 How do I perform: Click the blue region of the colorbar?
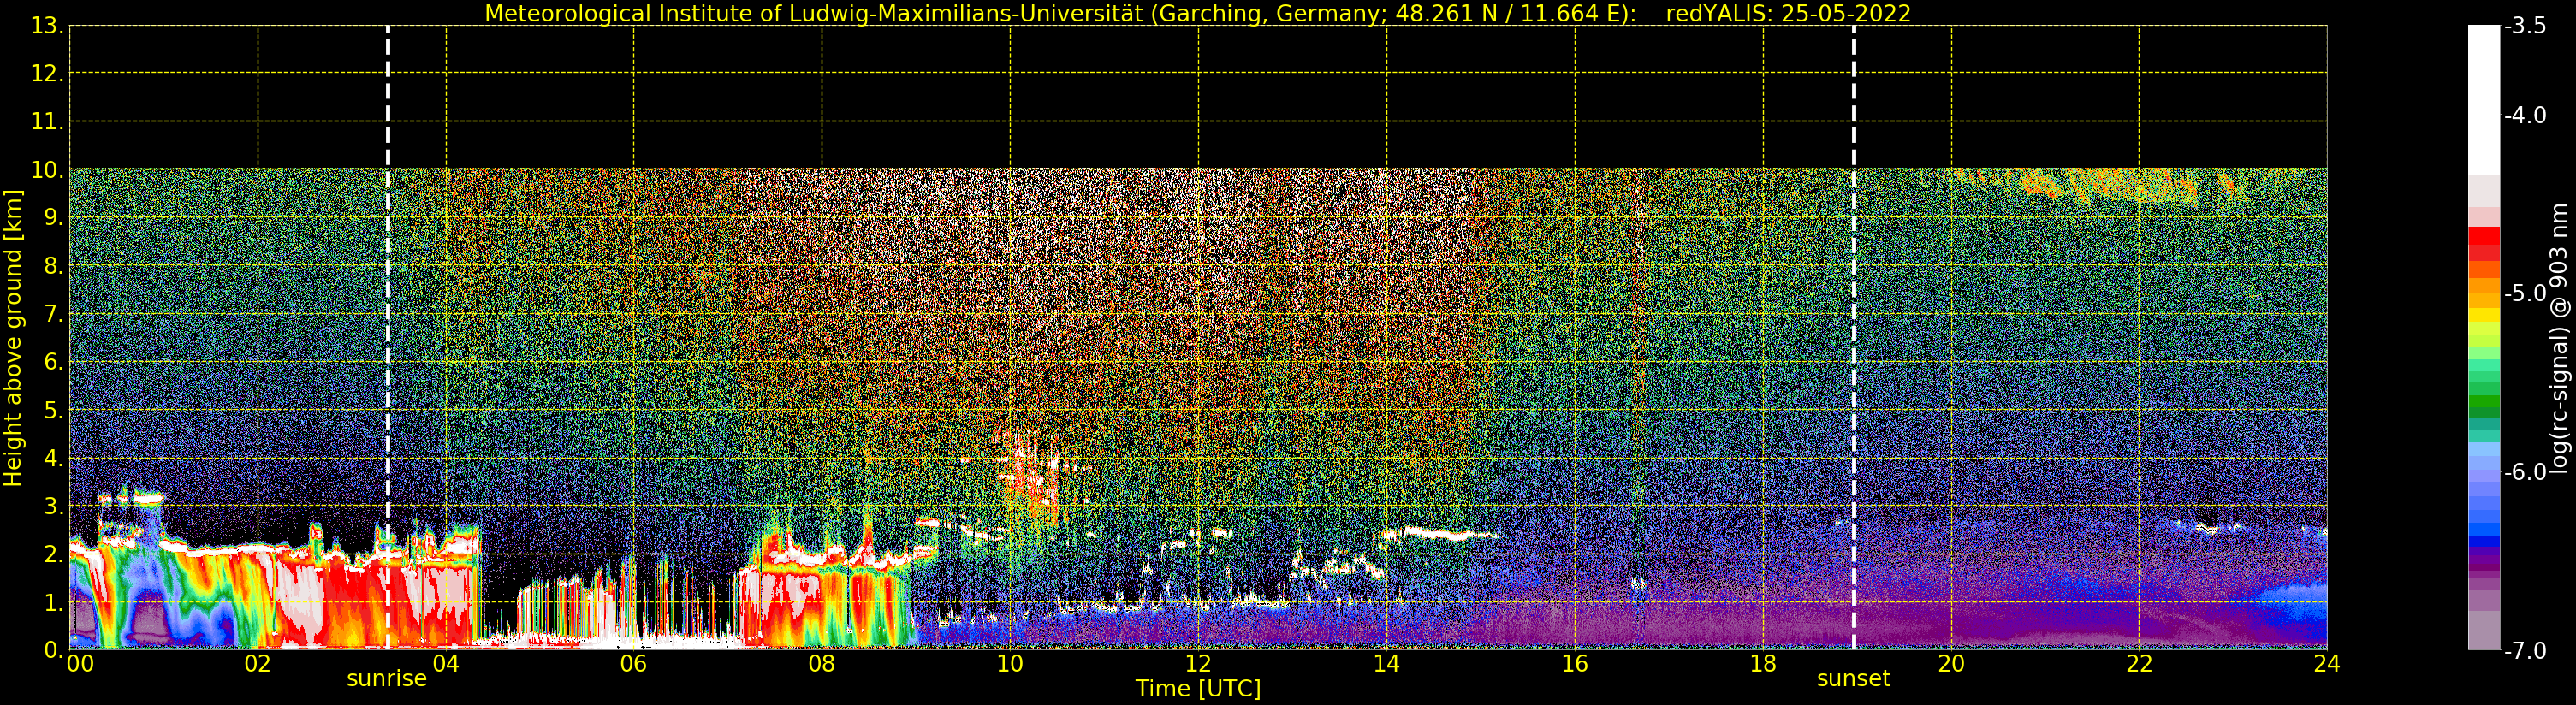[2484, 500]
